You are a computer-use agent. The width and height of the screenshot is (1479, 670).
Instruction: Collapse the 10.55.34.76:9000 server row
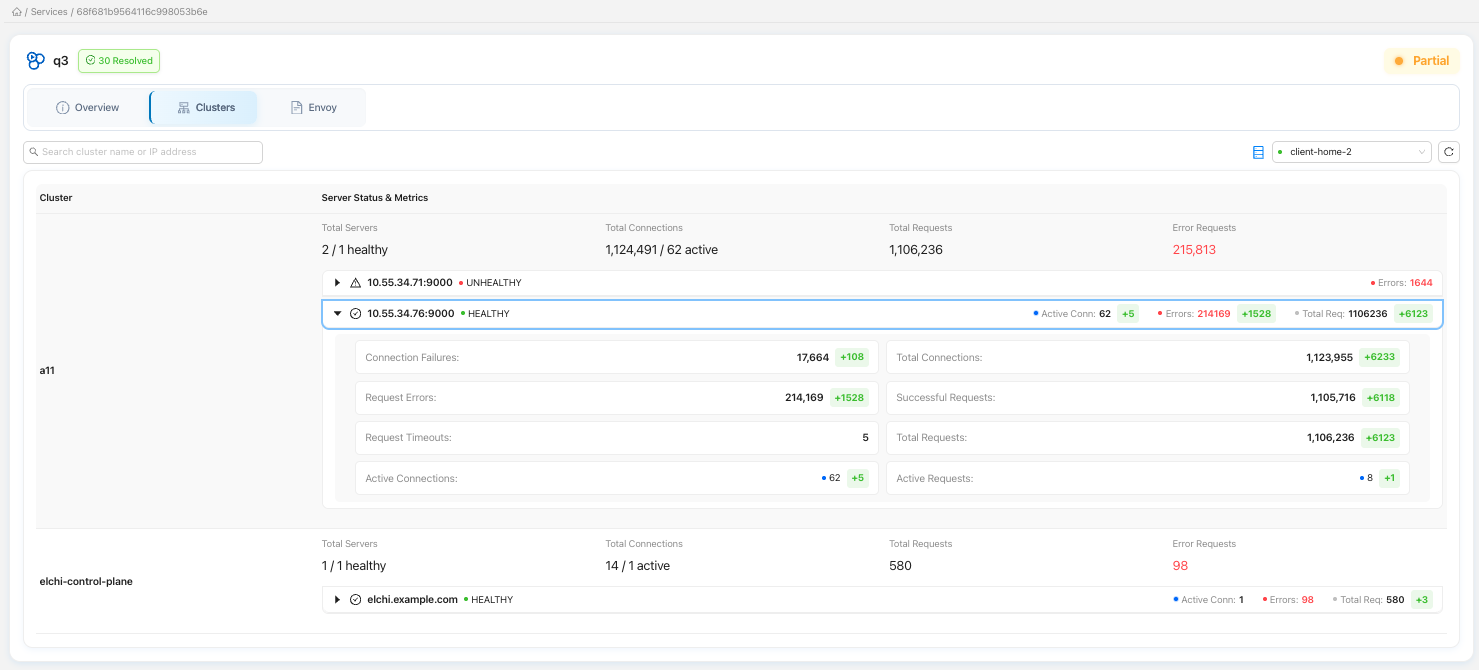(337, 314)
